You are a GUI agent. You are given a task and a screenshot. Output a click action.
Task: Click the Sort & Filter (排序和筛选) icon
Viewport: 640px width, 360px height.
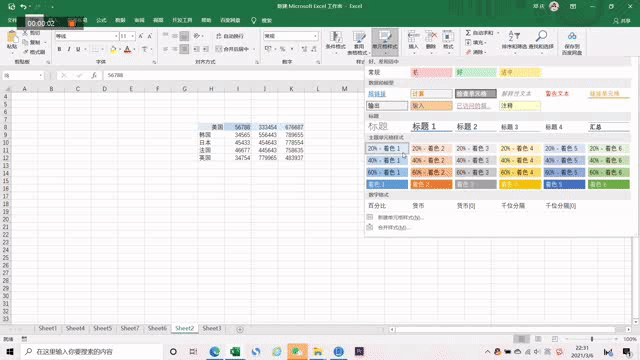[514, 36]
